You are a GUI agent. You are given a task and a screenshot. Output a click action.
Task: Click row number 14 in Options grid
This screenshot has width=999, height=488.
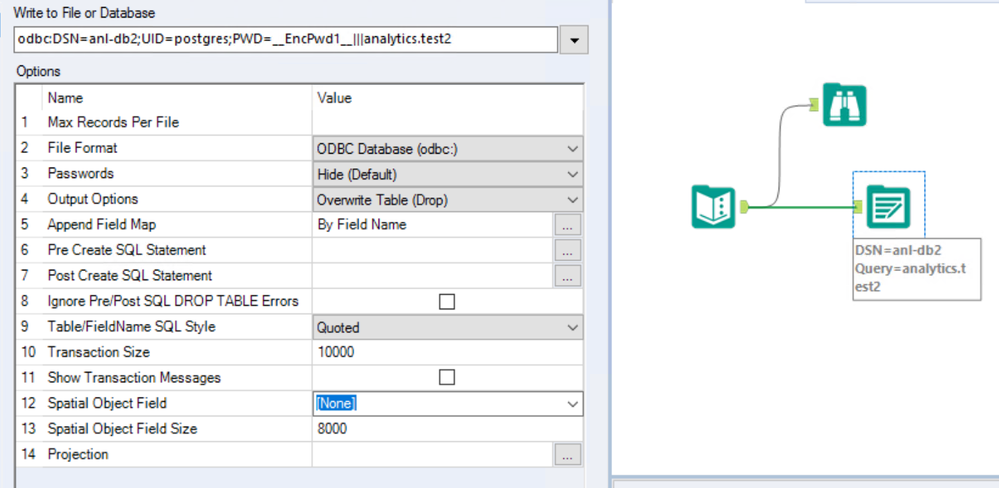coord(27,454)
